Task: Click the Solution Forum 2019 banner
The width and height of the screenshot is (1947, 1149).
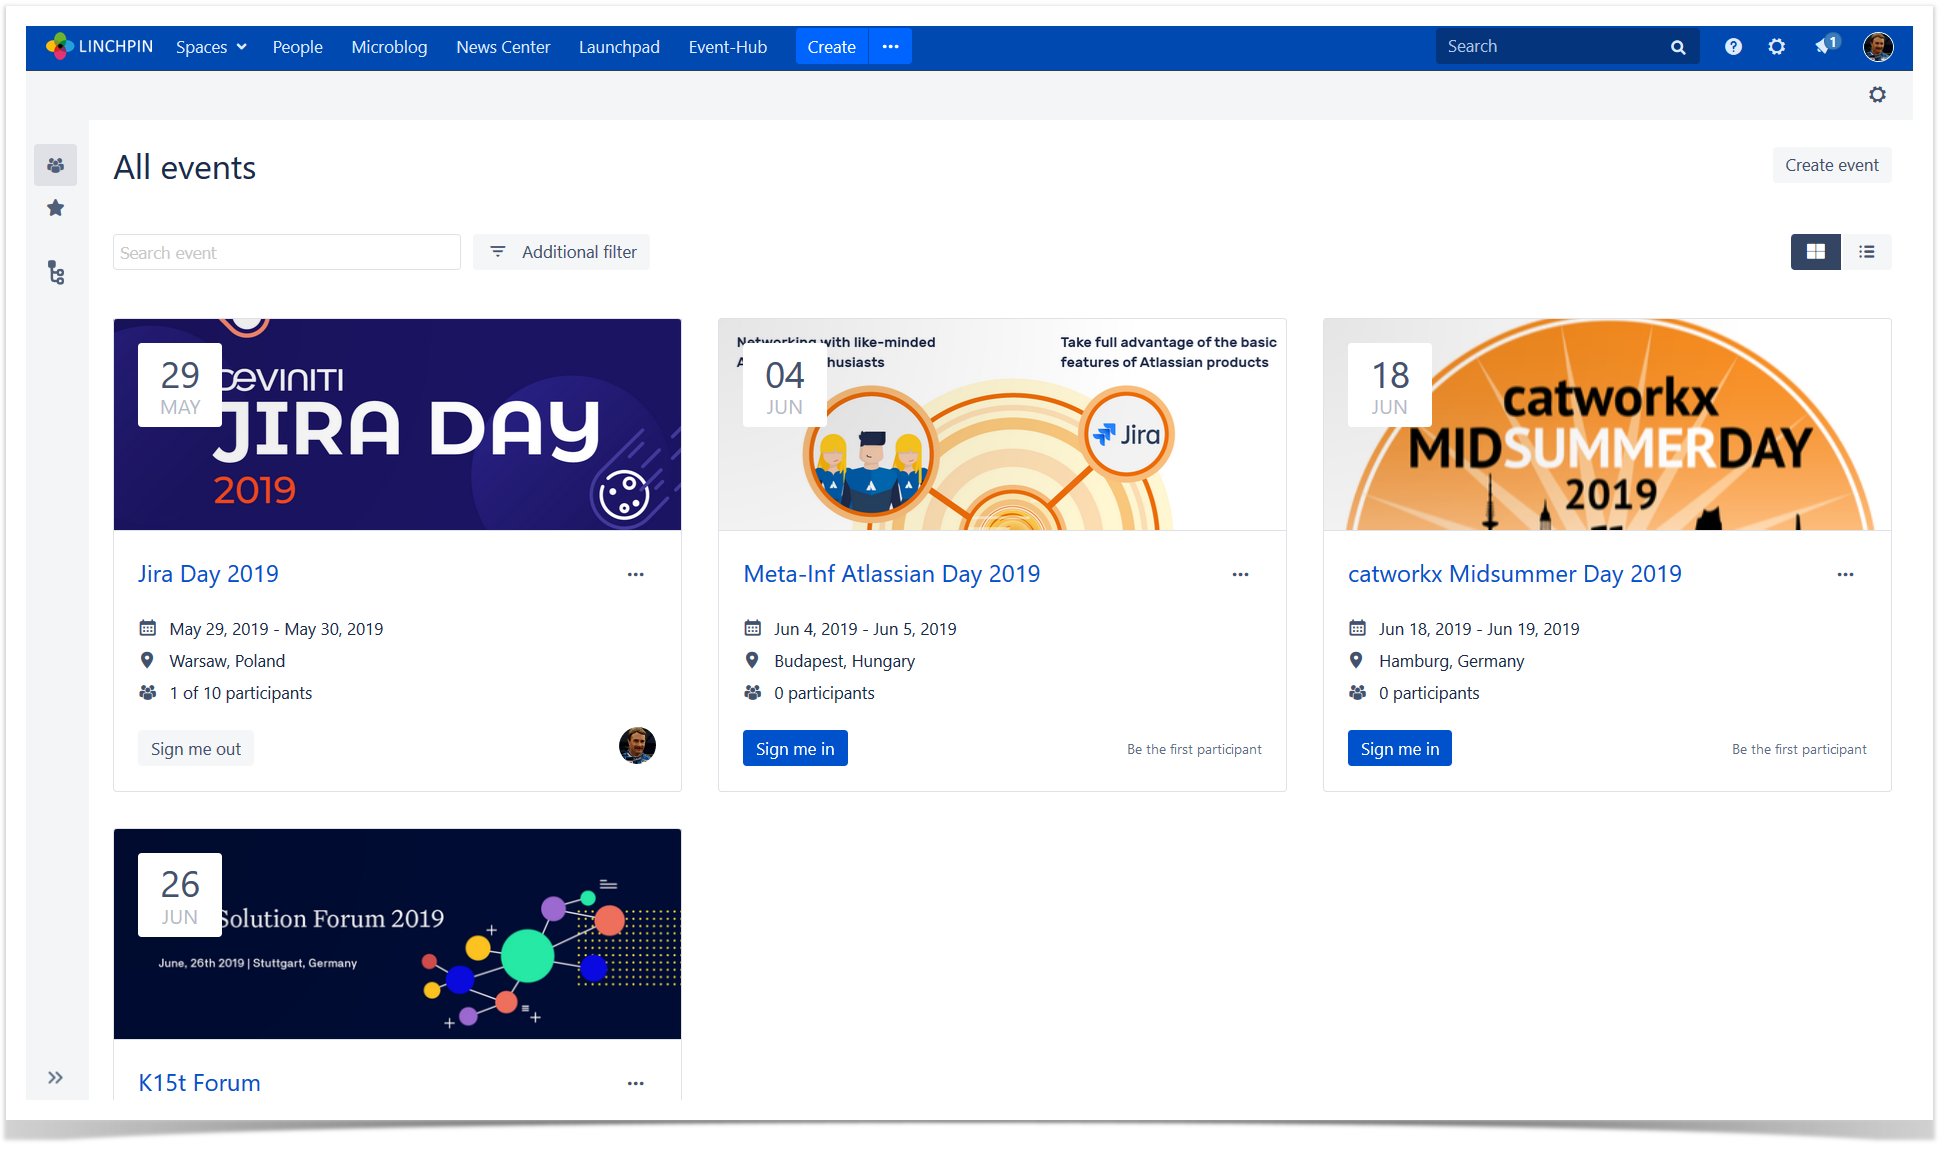Action: (397, 934)
